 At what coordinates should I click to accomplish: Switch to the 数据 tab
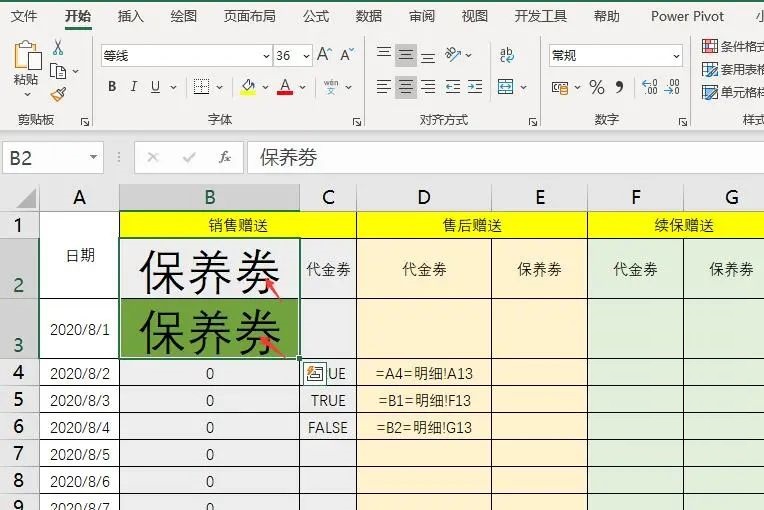point(368,17)
